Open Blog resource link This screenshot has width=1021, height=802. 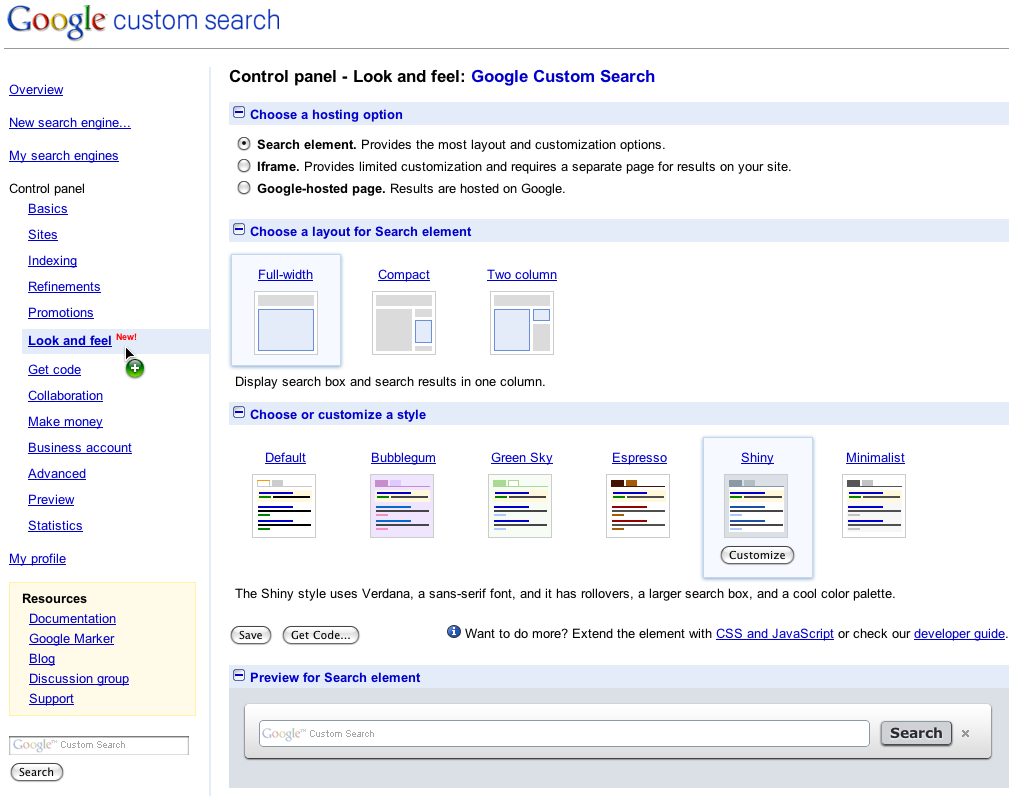point(42,659)
